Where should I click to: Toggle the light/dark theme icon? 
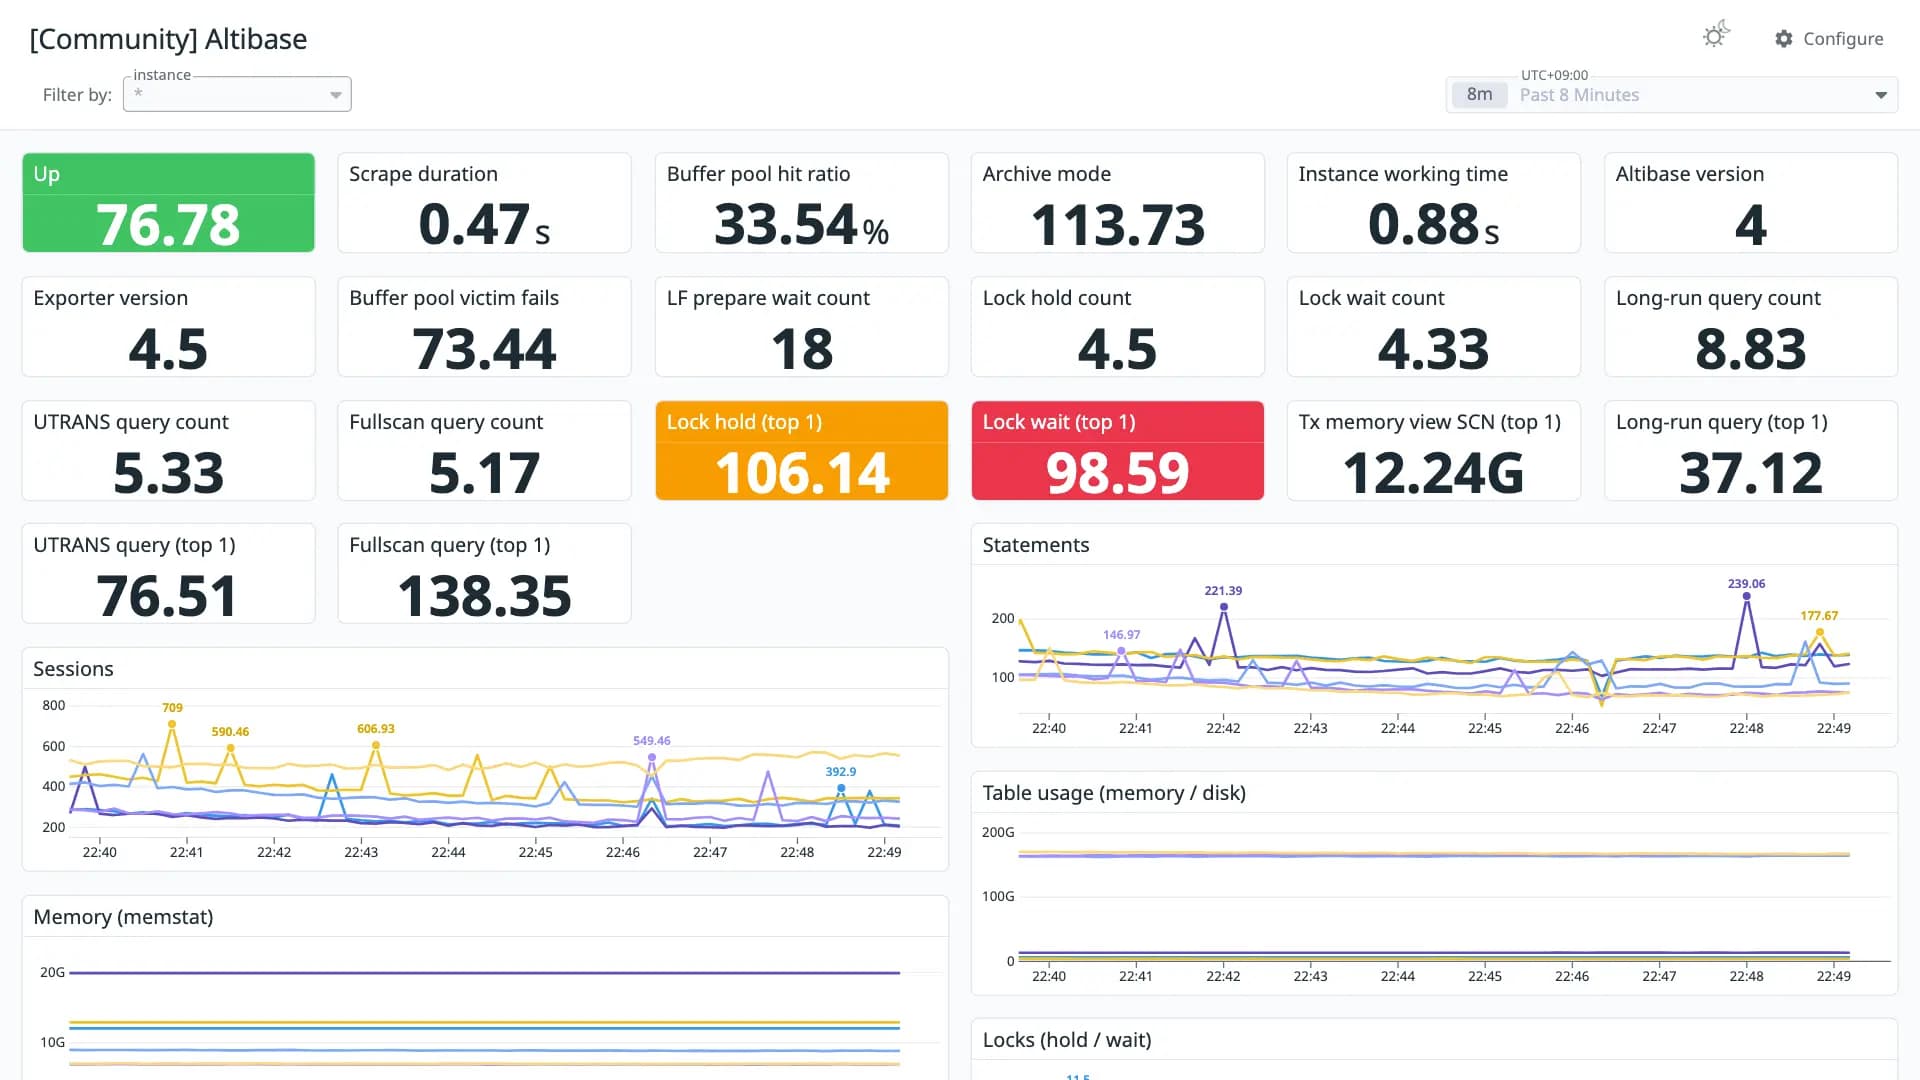[1716, 36]
